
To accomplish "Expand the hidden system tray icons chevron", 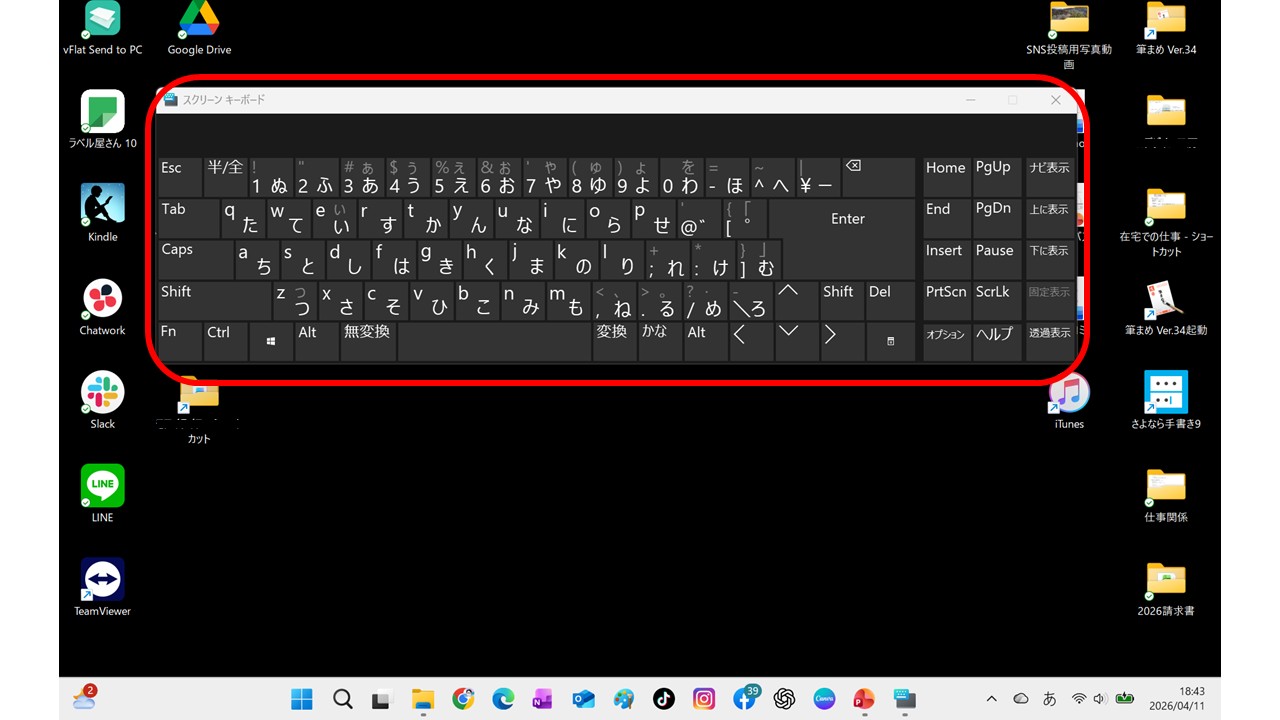I will [x=991, y=699].
